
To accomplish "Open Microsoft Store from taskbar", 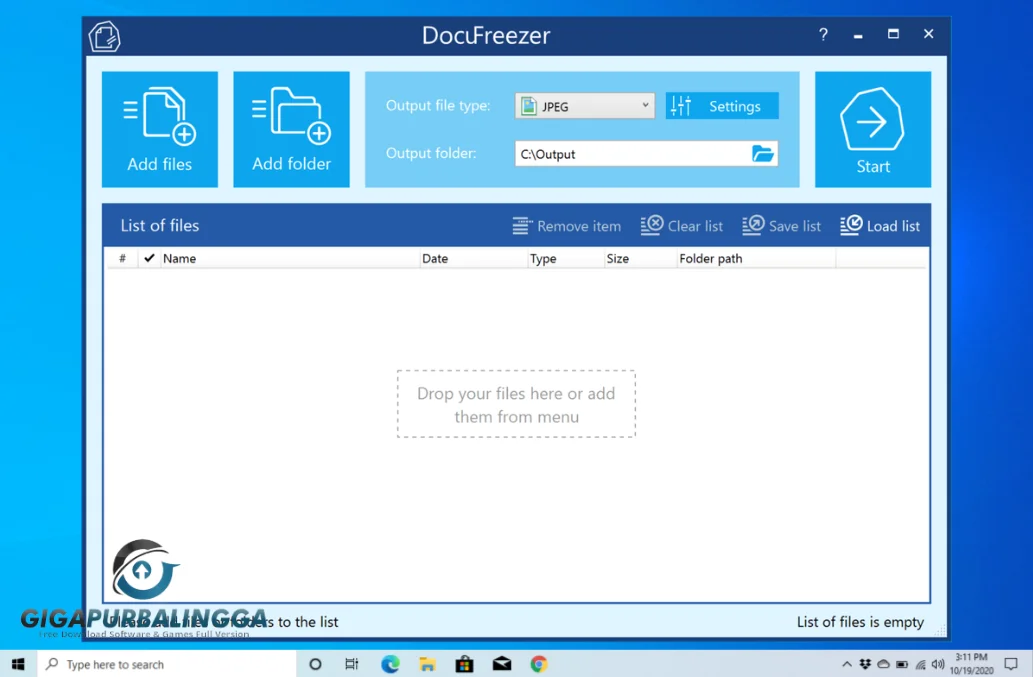I will click(x=464, y=664).
